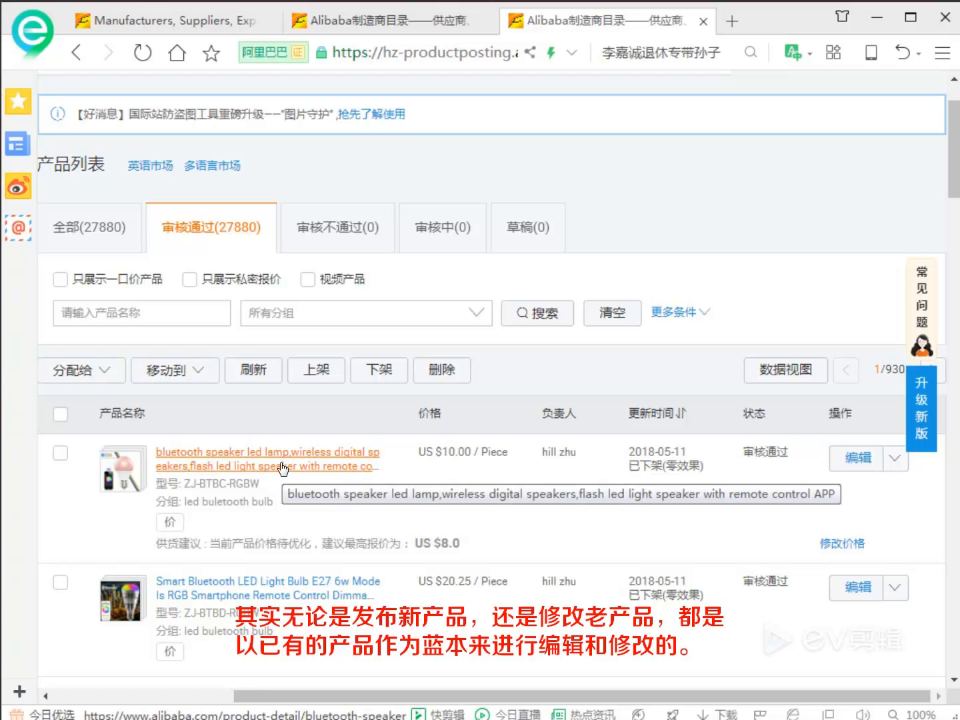The height and width of the screenshot is (720, 960).
Task: Open the bluetooth speaker lamp product thumbnail
Action: click(x=123, y=470)
